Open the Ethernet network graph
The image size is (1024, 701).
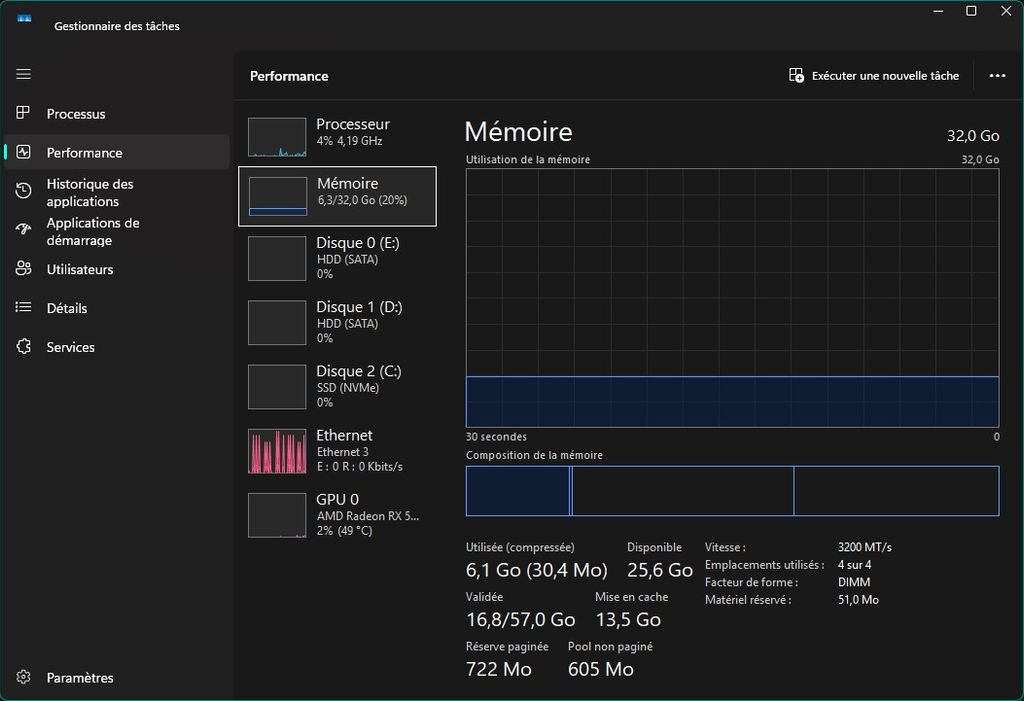coord(337,450)
